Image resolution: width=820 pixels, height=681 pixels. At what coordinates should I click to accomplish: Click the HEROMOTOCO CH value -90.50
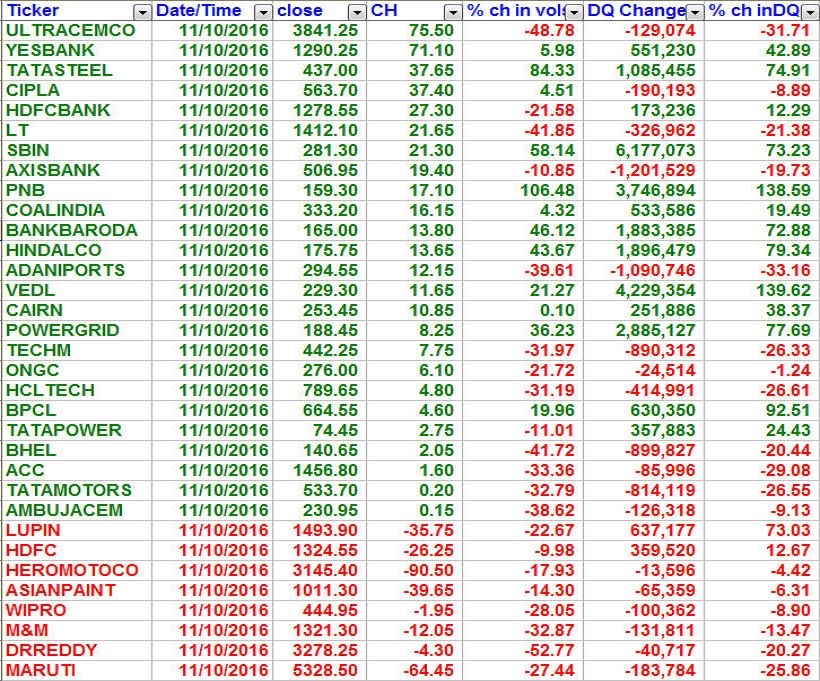click(429, 570)
